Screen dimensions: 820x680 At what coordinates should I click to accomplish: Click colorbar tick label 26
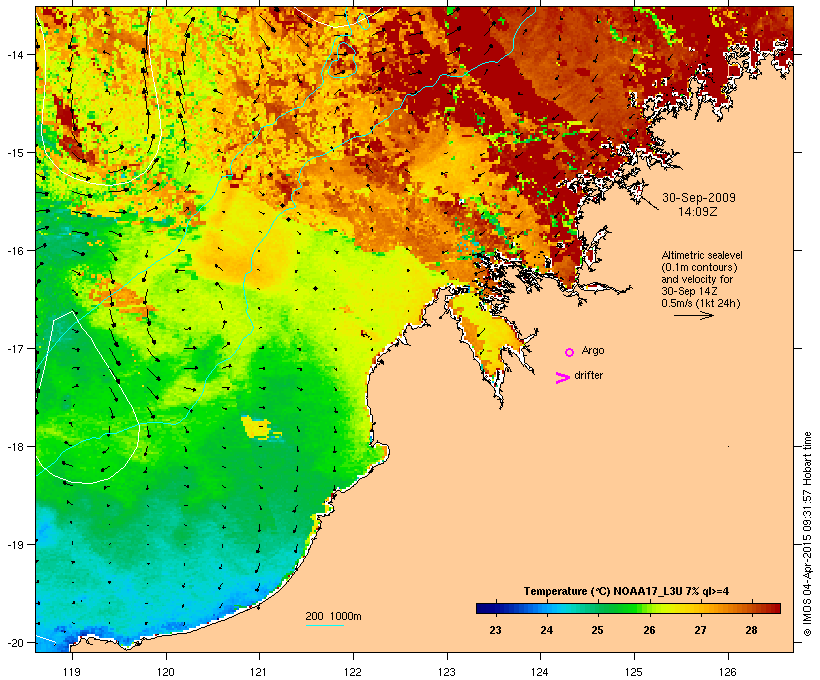(649, 630)
